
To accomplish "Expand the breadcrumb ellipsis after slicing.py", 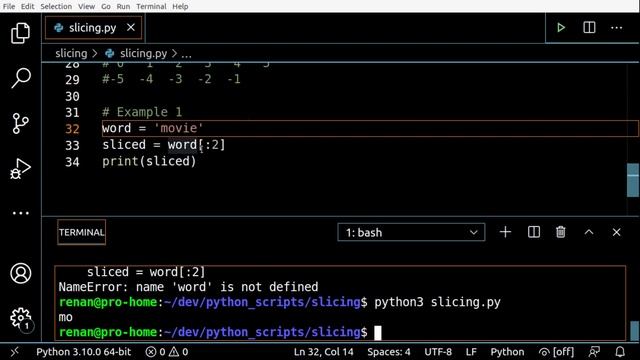I will pos(186,53).
